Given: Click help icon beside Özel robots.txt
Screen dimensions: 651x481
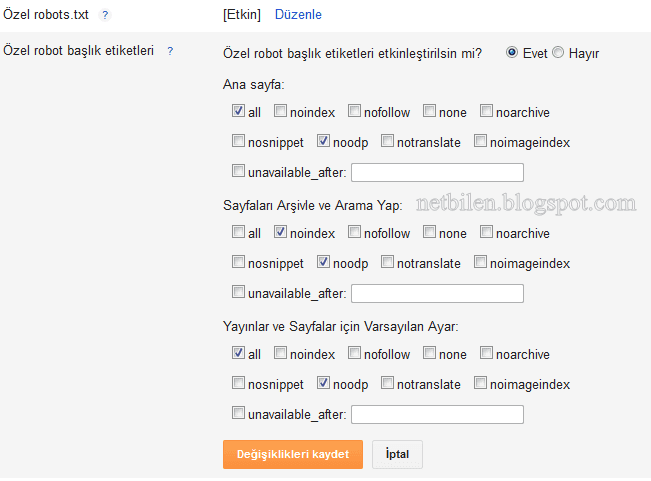Looking at the screenshot, I should pos(105,15).
